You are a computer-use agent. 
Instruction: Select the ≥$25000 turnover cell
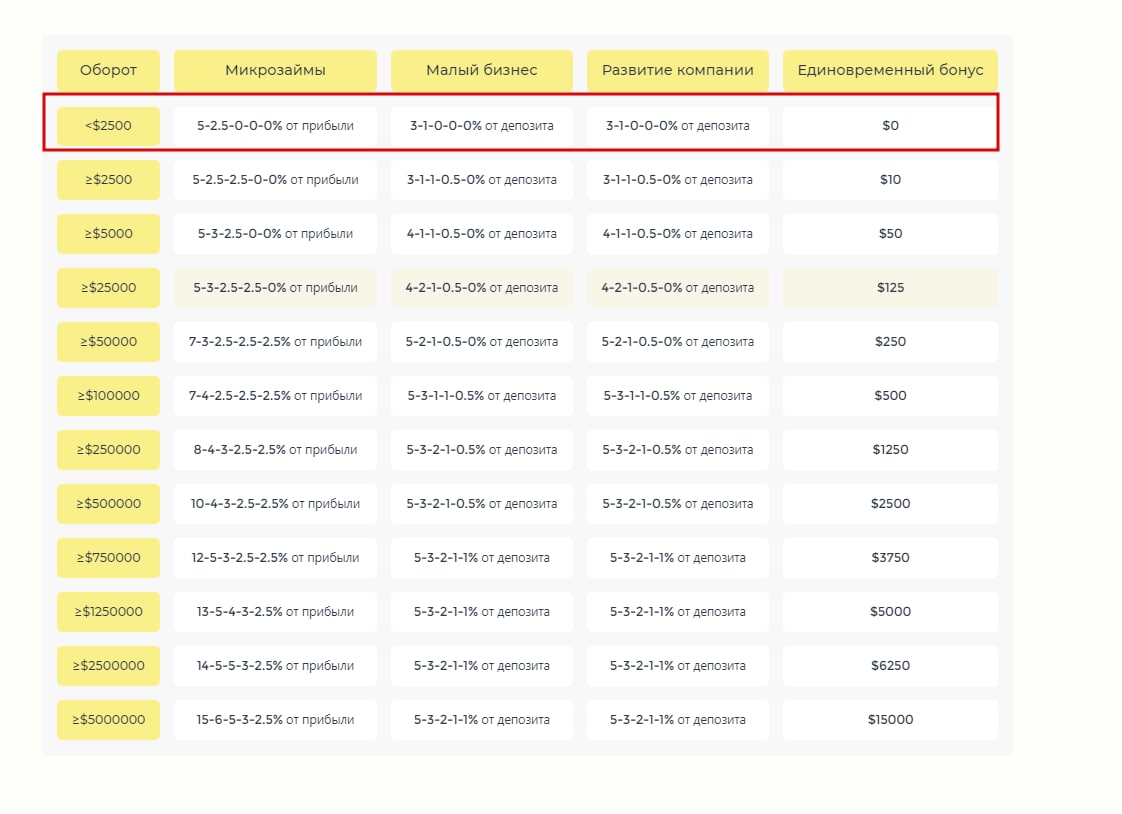[108, 288]
